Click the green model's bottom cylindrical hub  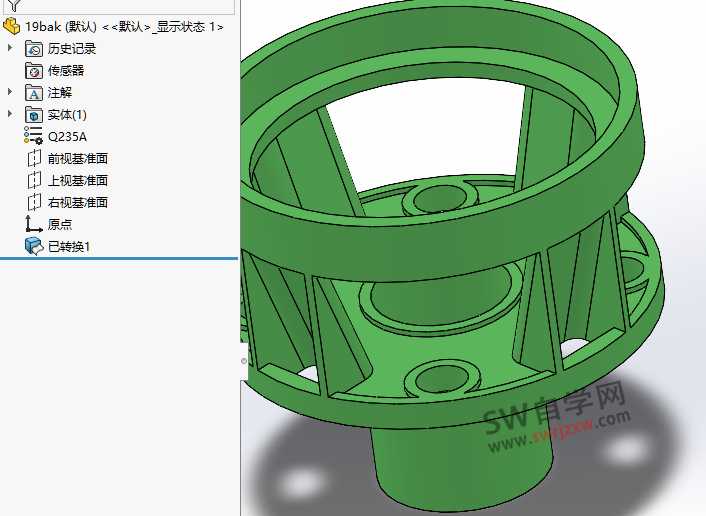coord(462,460)
